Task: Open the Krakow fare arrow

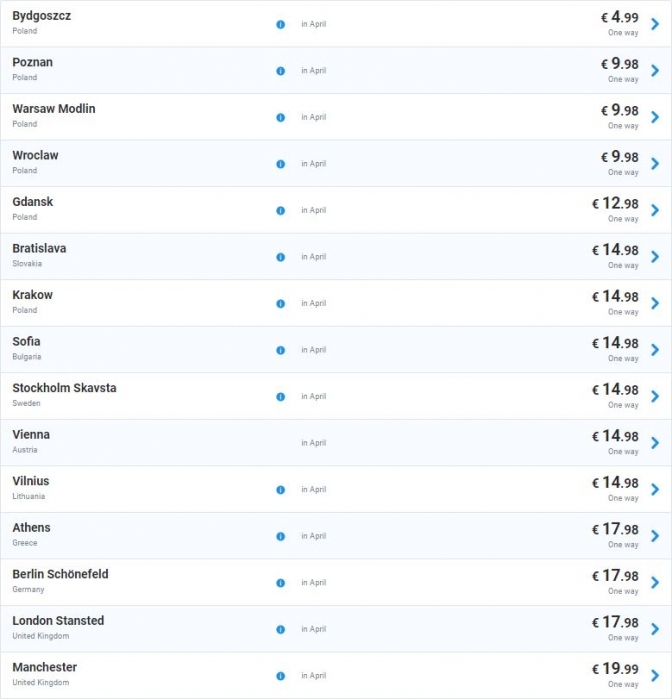Action: (655, 303)
